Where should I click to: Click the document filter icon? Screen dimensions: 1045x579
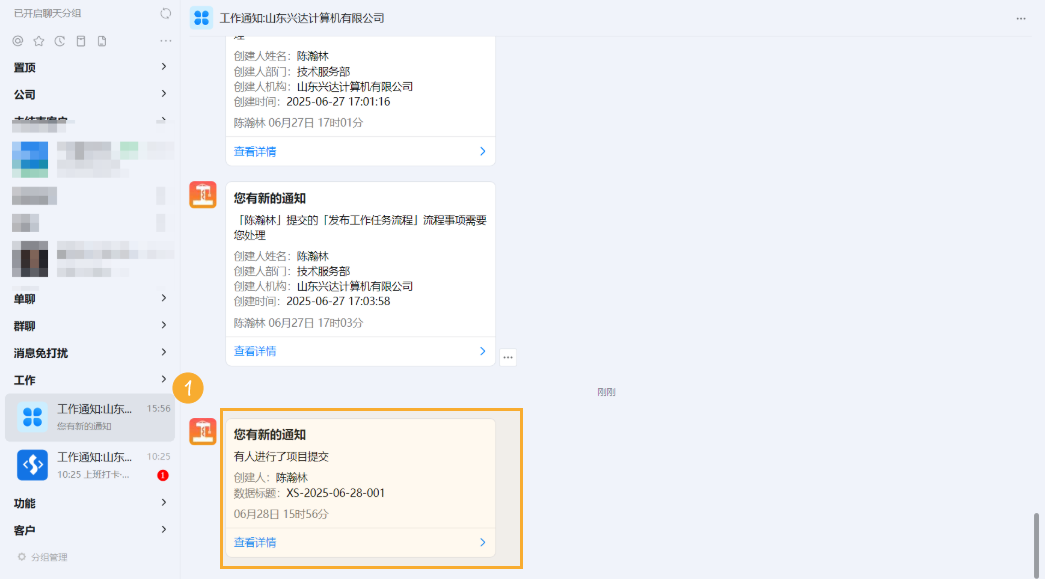(102, 40)
